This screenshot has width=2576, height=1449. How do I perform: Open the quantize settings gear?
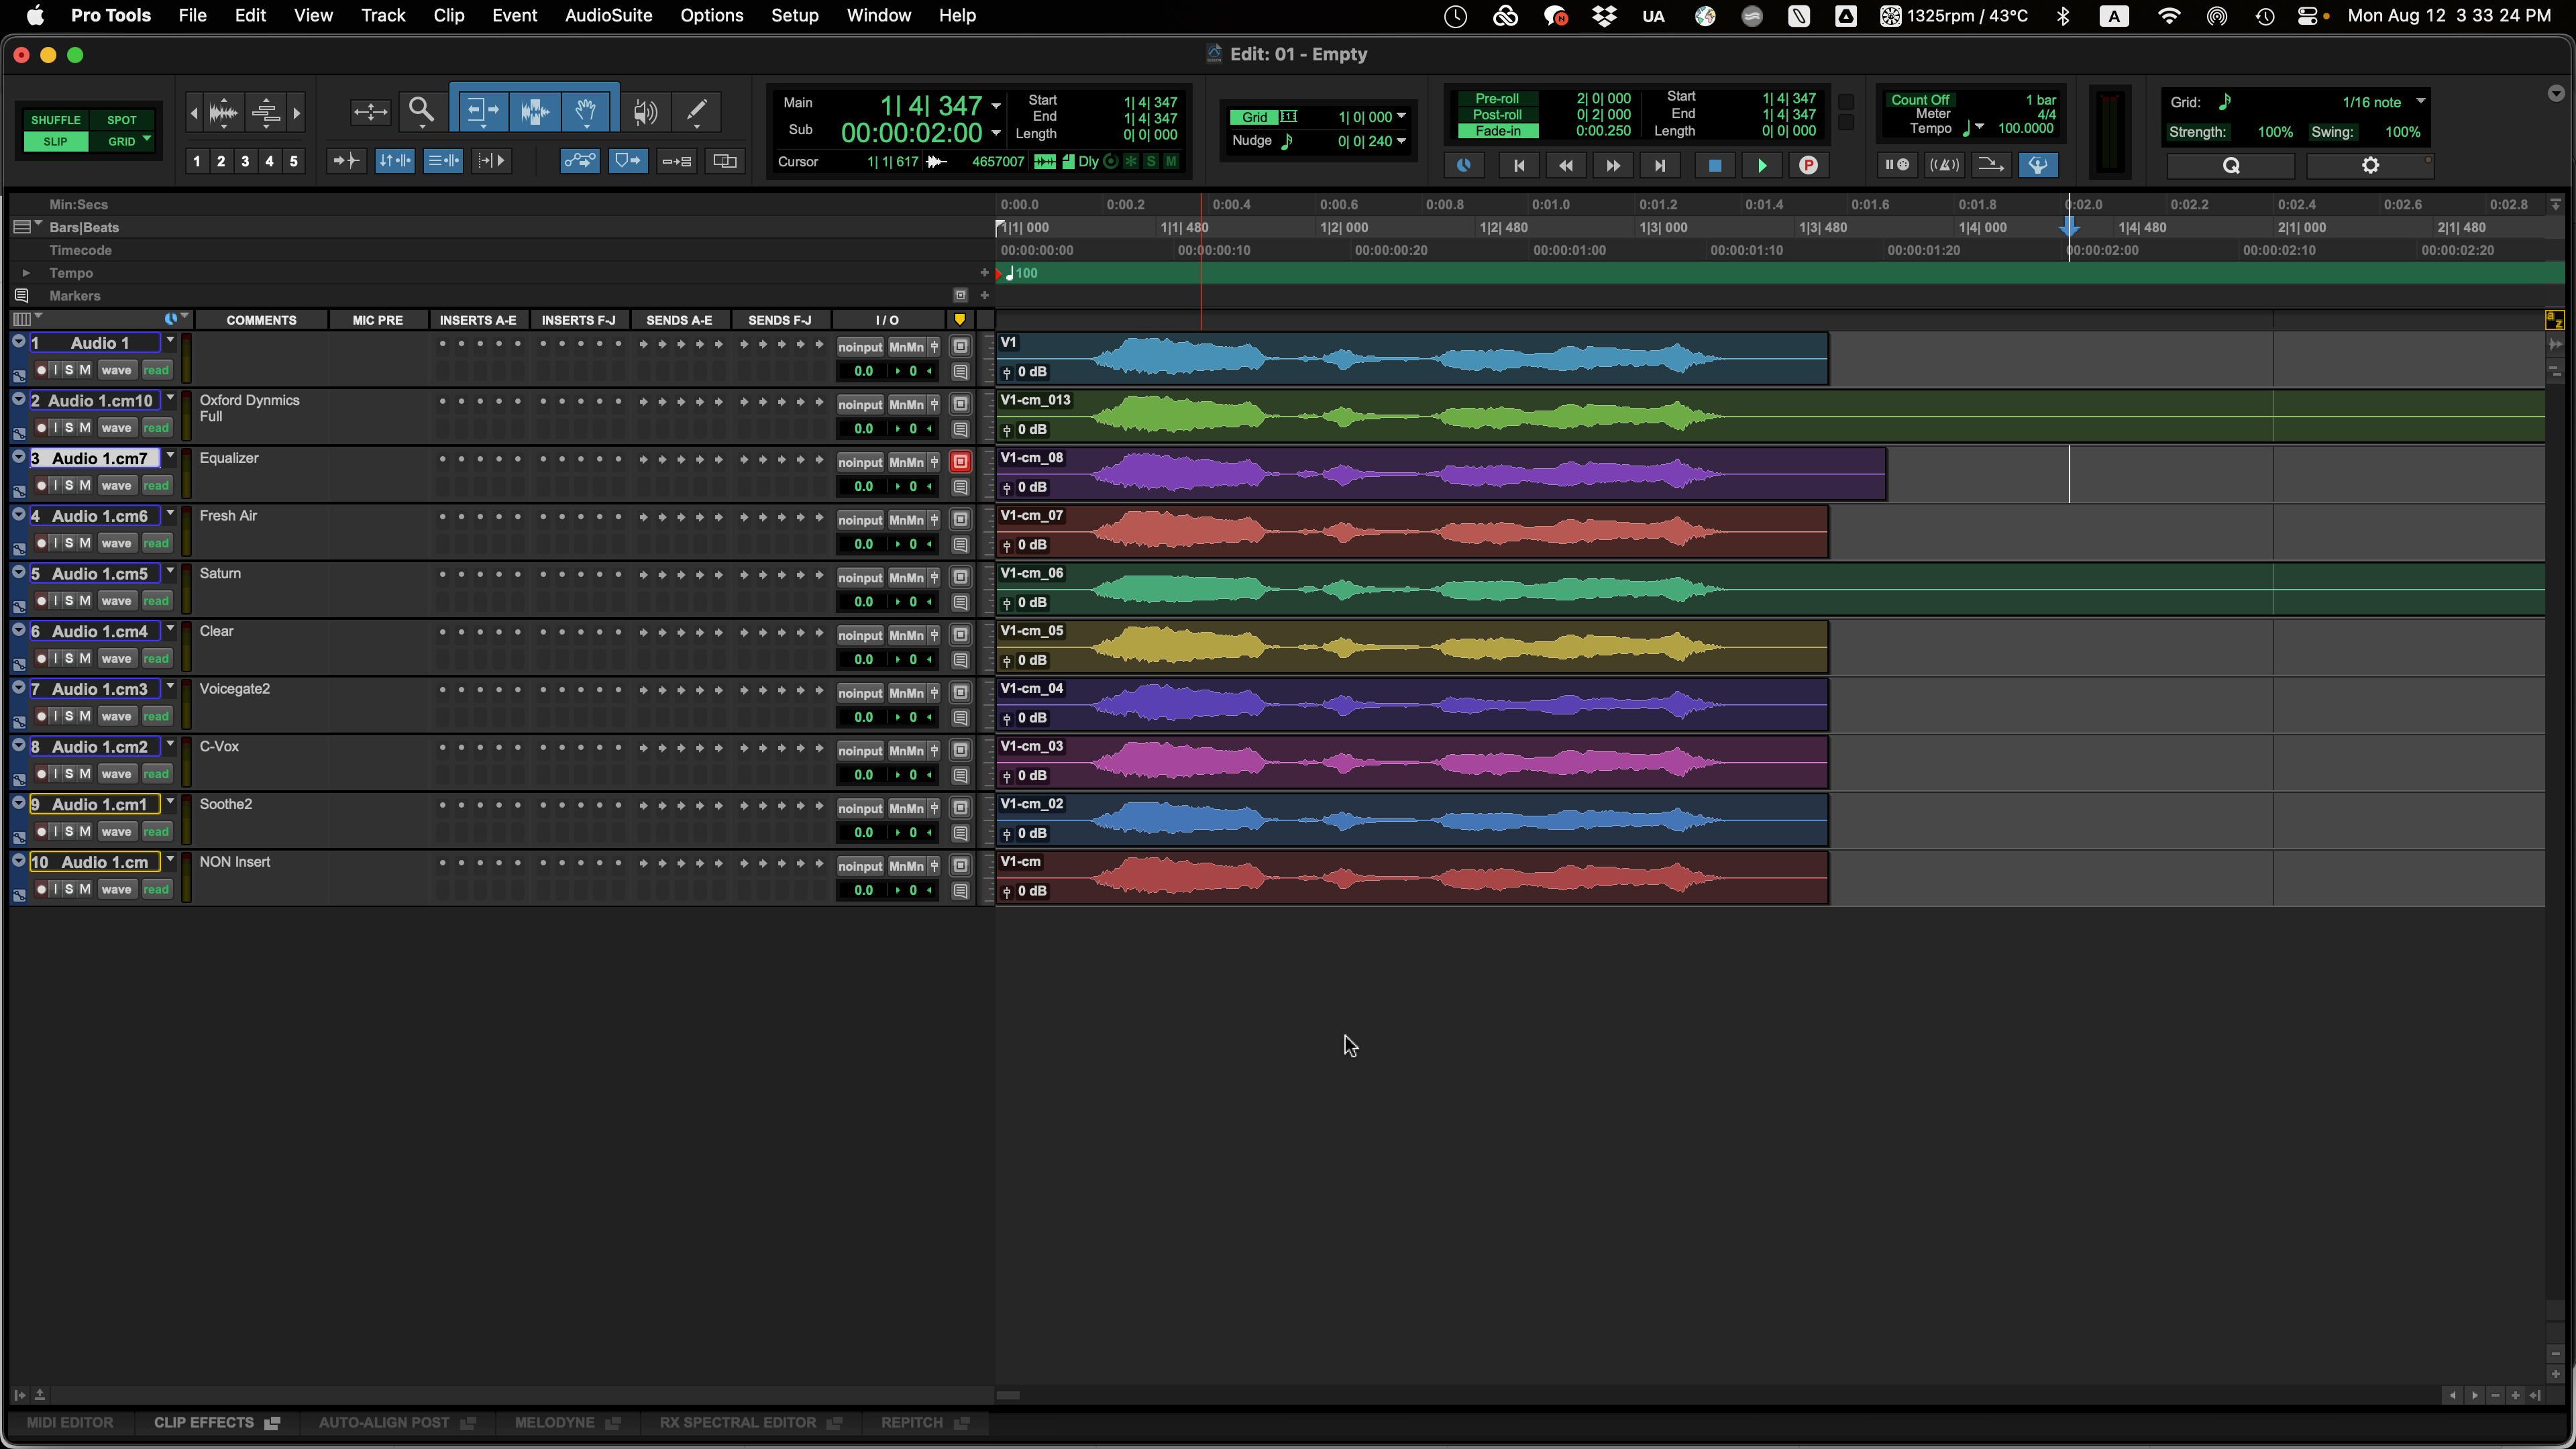[2370, 166]
